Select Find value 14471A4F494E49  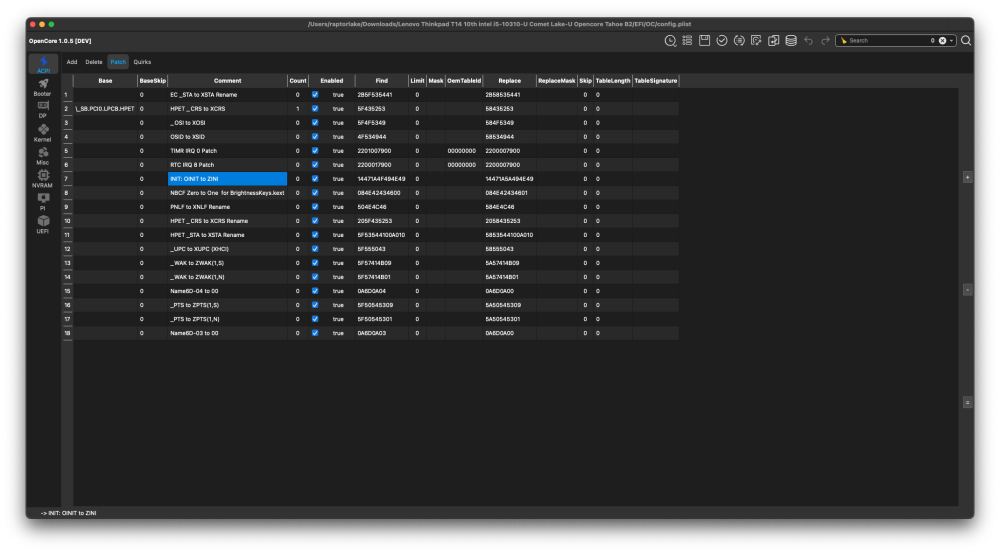[381, 179]
